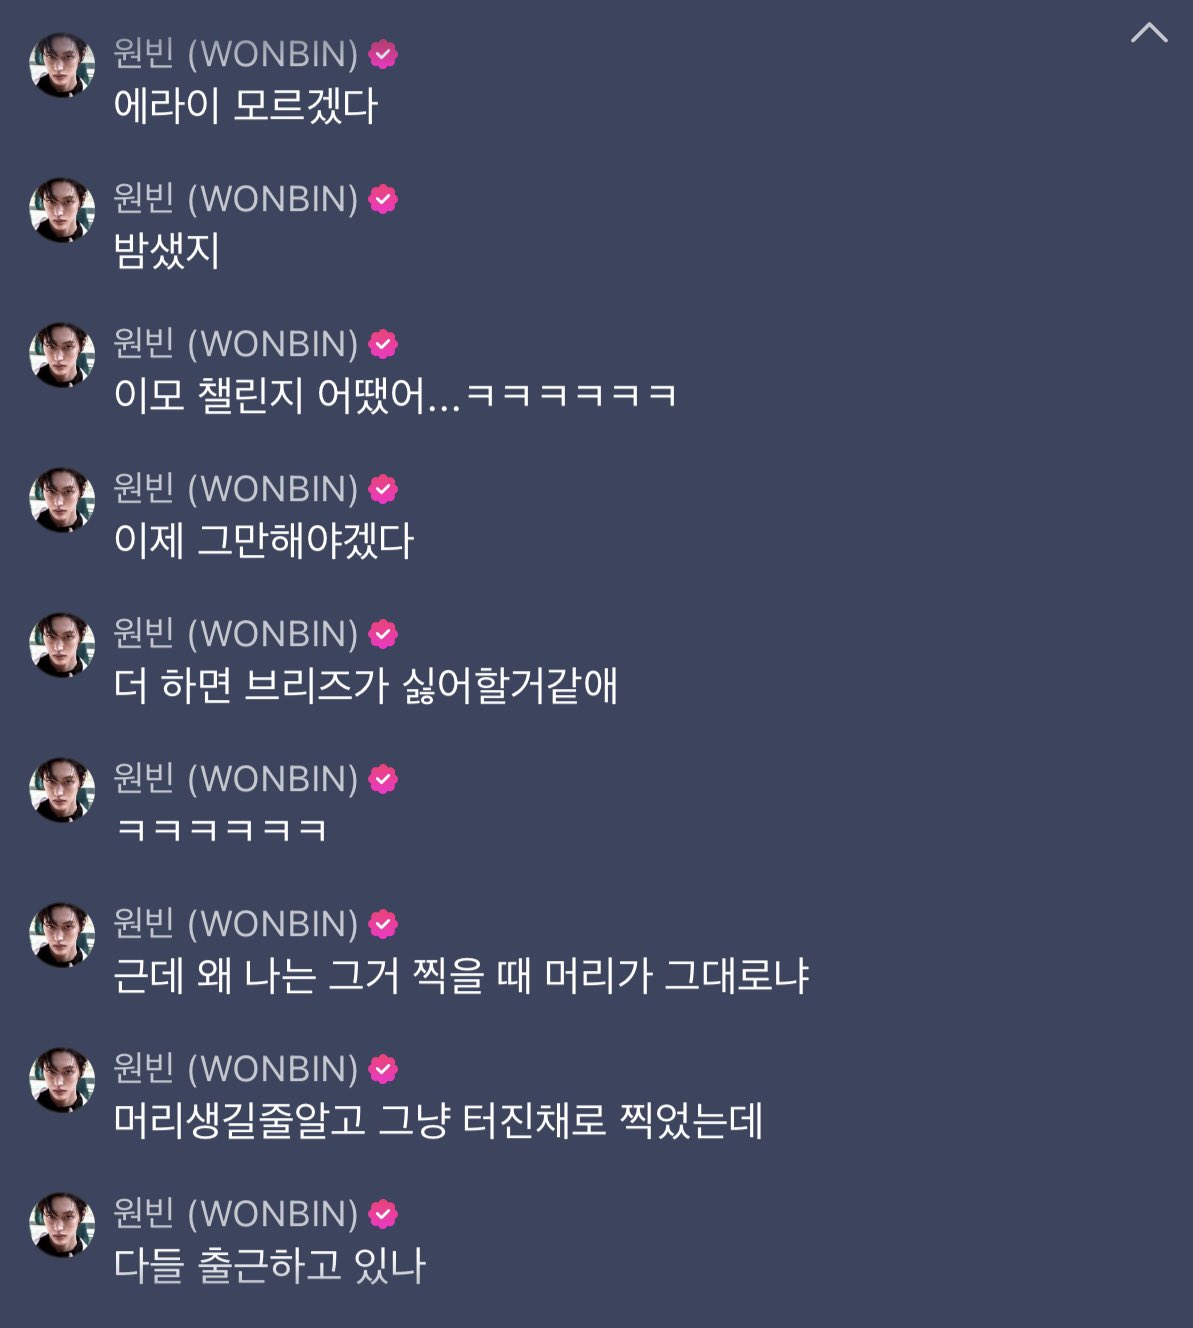Click the verified badge above the ㅋㅋㅋㅋㅋㅋ-only message
The image size is (1193, 1328).
(x=383, y=779)
